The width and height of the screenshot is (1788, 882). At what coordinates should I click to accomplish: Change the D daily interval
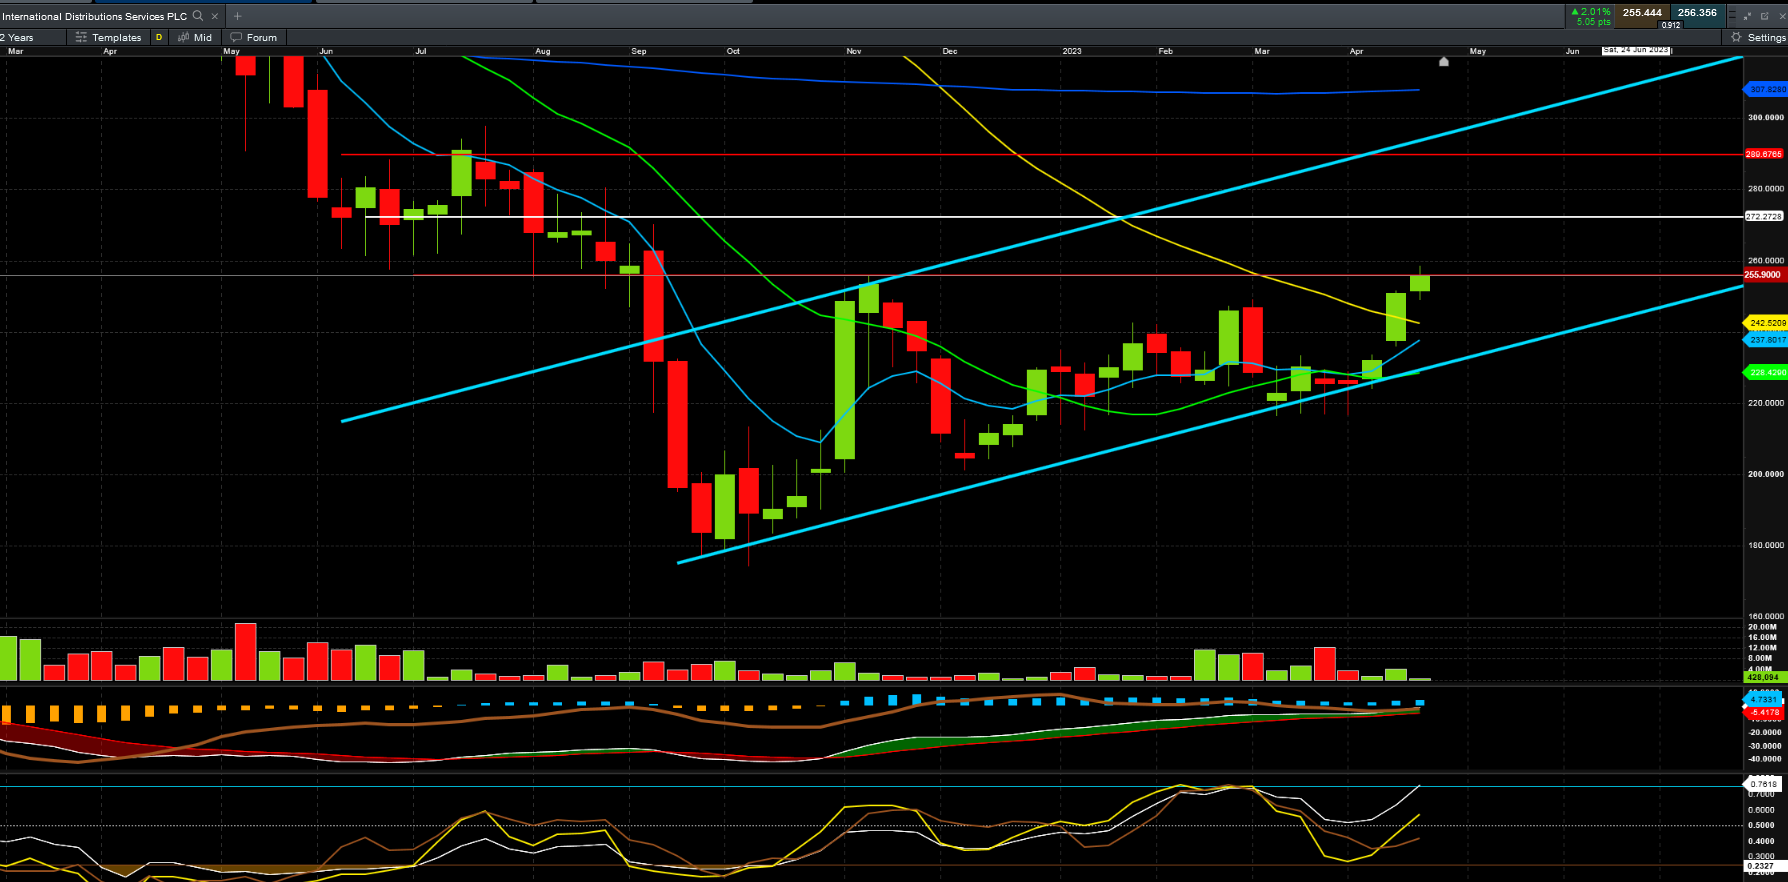tap(159, 38)
